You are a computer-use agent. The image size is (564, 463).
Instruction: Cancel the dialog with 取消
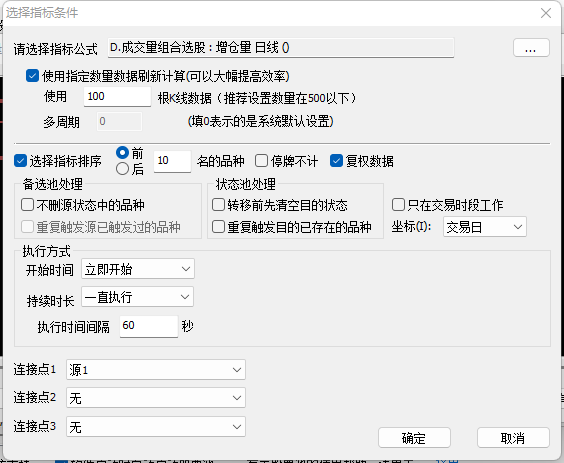tap(513, 438)
